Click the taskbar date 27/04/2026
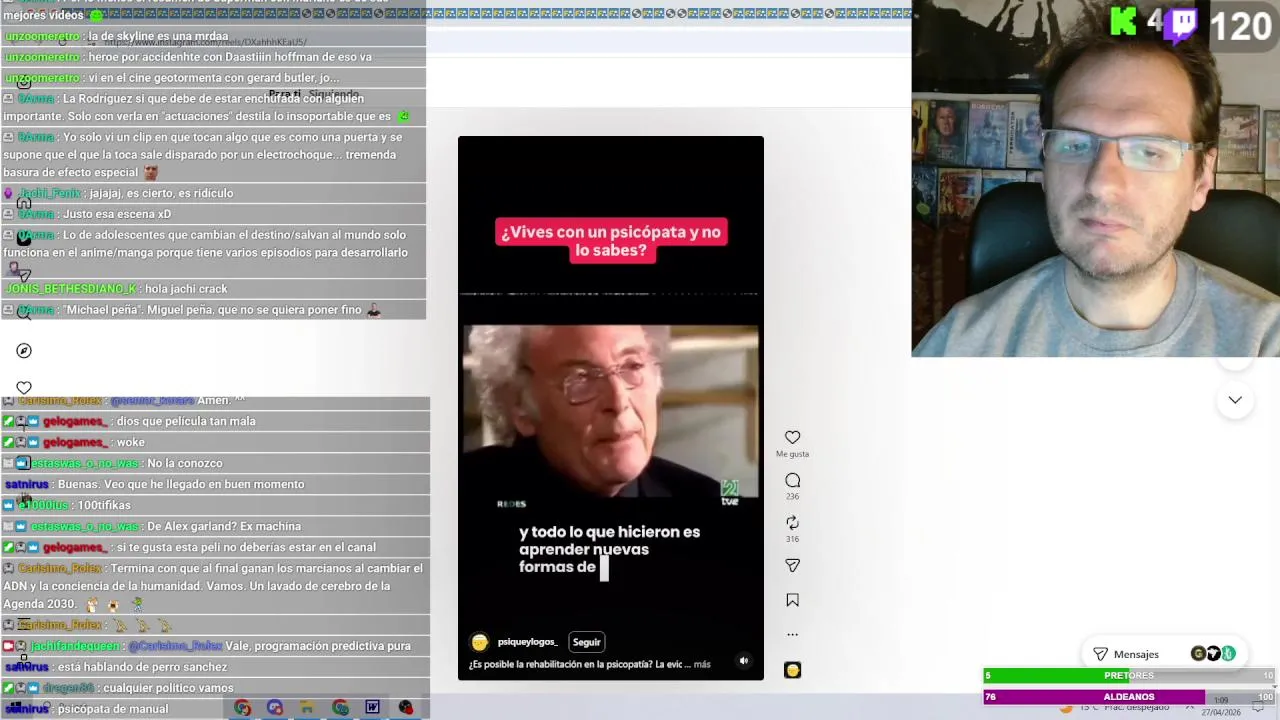This screenshot has width=1280, height=720. pyautogui.click(x=1222, y=712)
